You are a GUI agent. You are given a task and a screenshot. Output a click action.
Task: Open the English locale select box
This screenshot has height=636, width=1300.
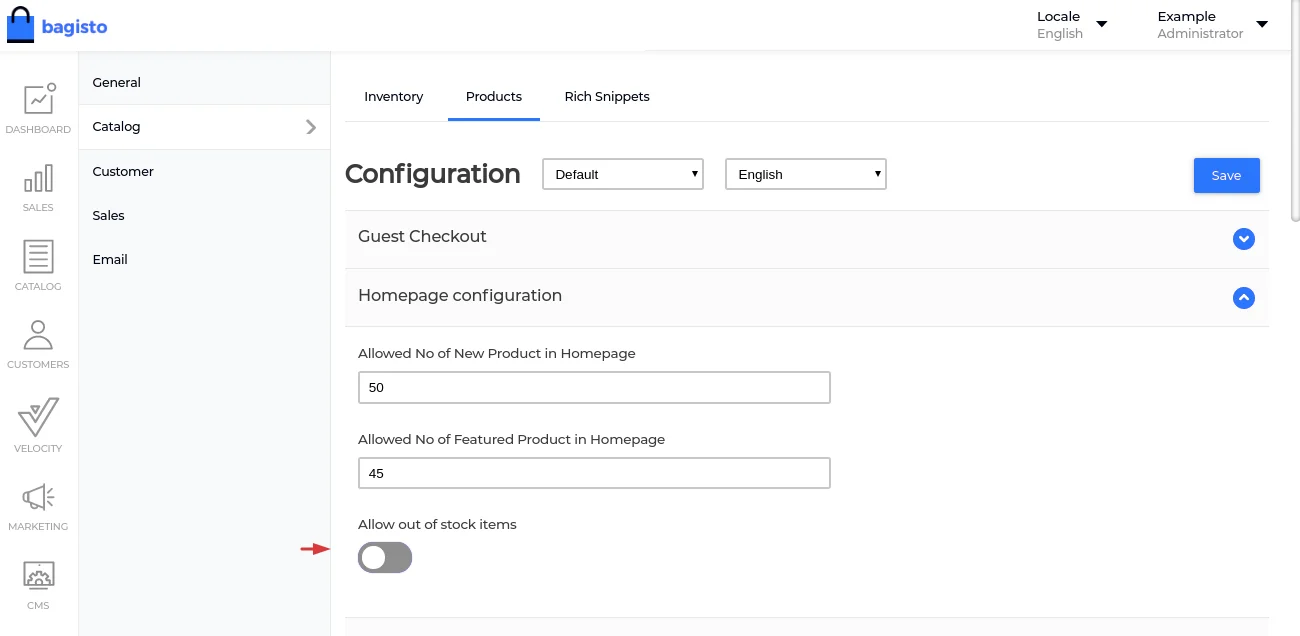(x=806, y=174)
